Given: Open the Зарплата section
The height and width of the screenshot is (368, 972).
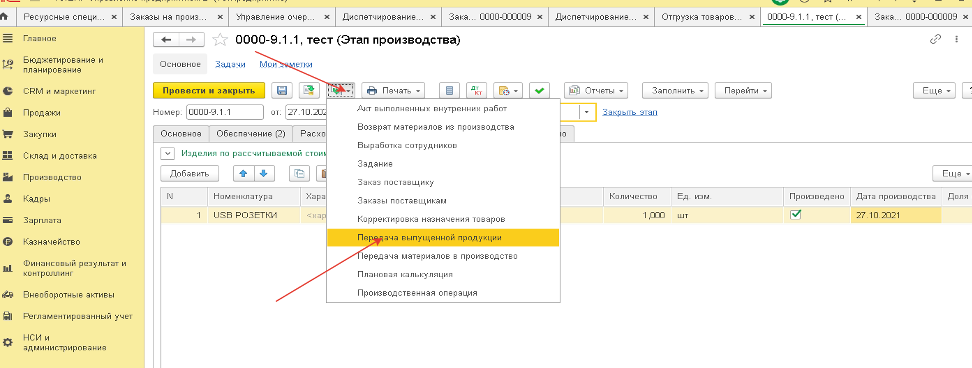Looking at the screenshot, I should (x=42, y=220).
